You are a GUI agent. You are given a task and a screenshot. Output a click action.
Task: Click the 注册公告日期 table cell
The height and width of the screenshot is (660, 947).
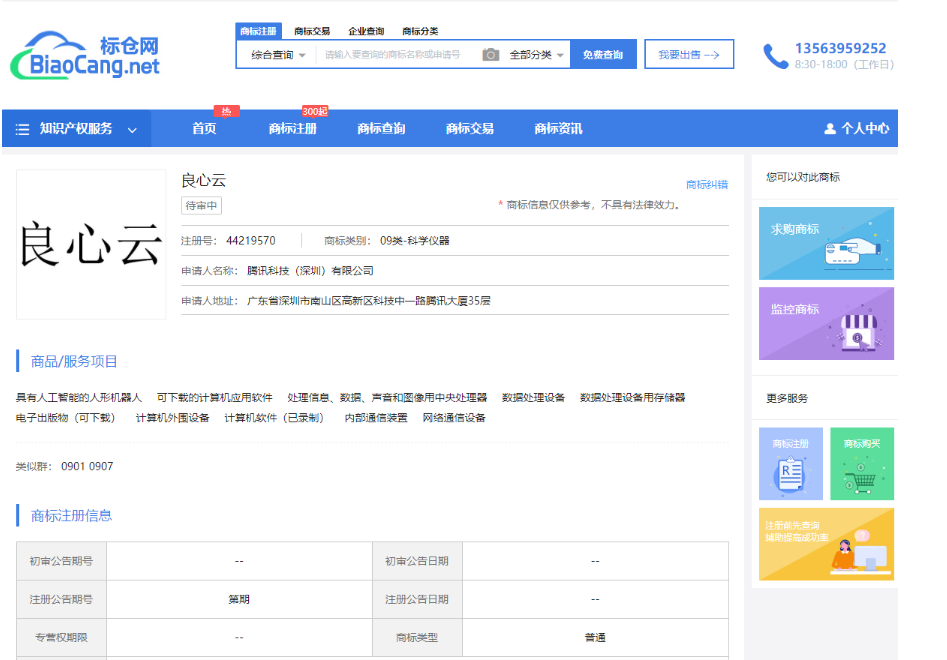click(417, 600)
